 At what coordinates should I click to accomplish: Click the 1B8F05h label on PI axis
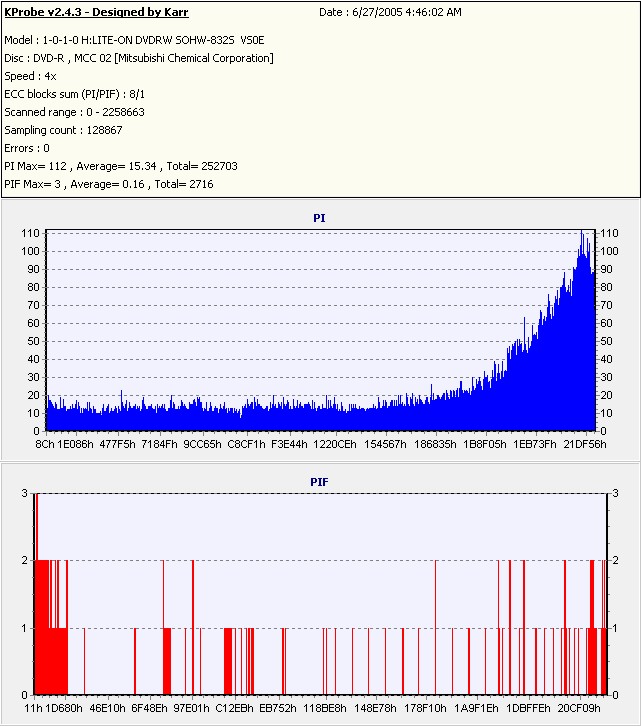tap(485, 444)
